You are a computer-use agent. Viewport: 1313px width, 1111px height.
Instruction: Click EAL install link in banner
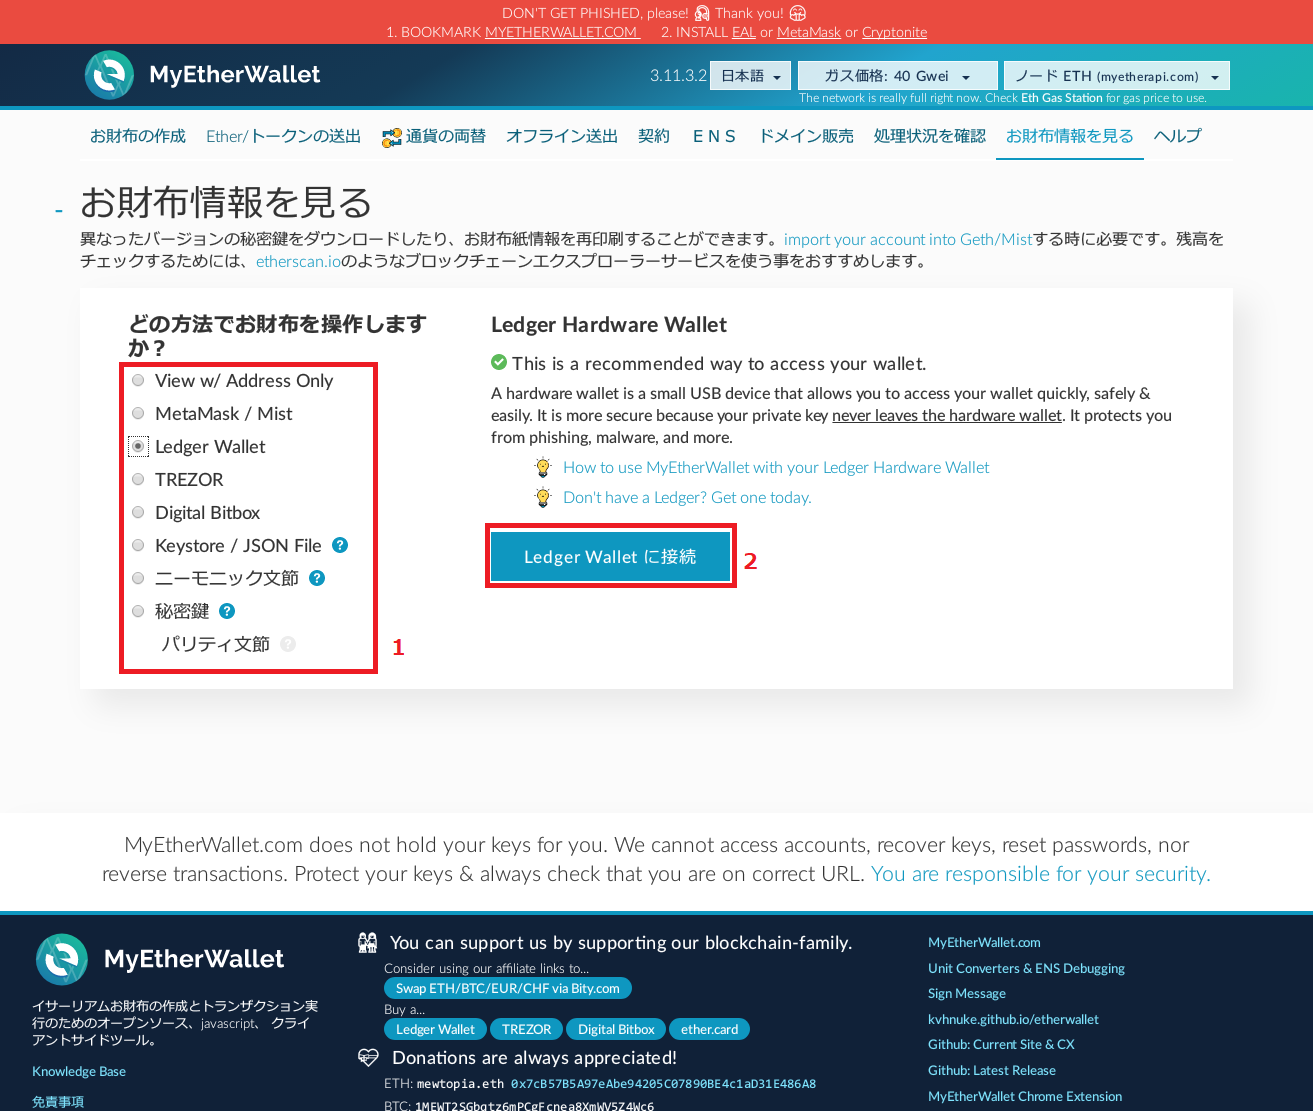coord(744,32)
